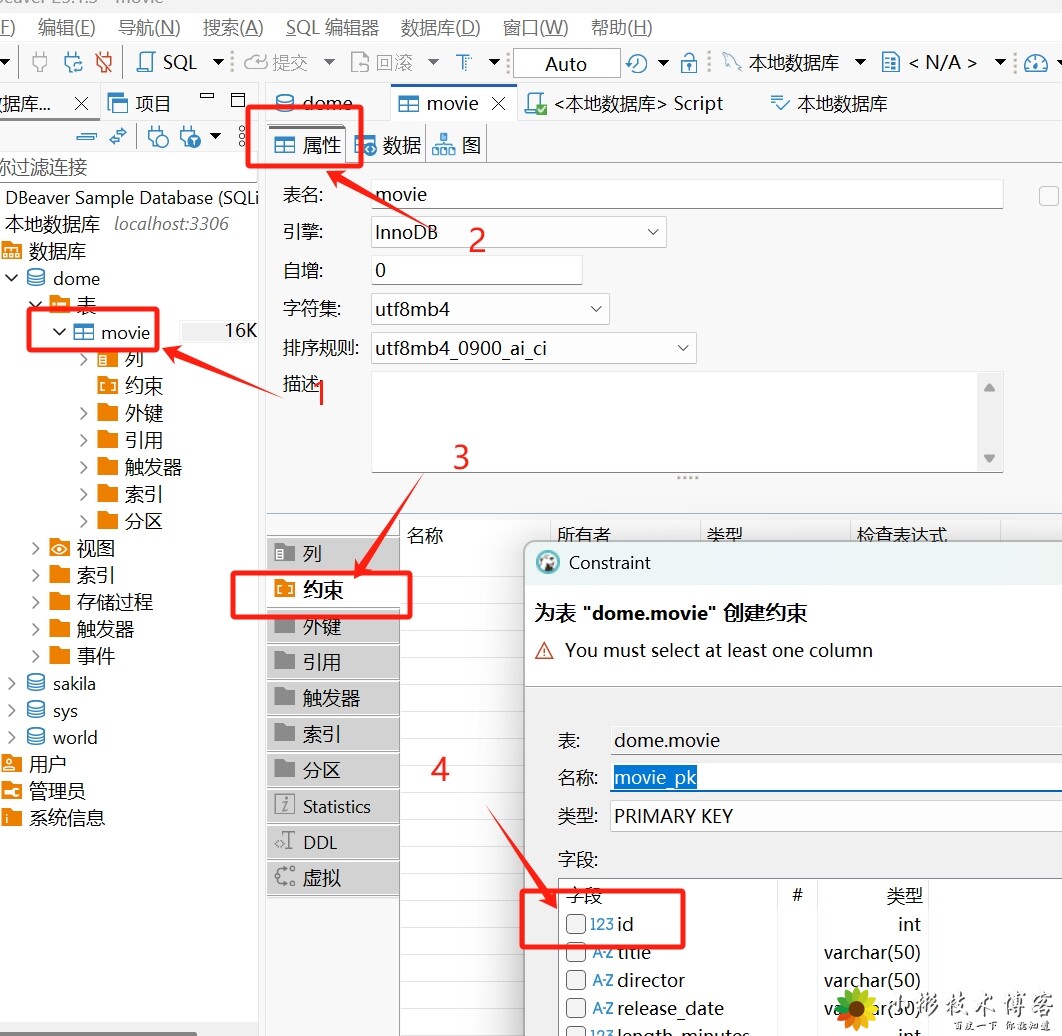This screenshot has height=1036, width=1062.
Task: Click the Auto commit mode field
Action: [x=566, y=64]
